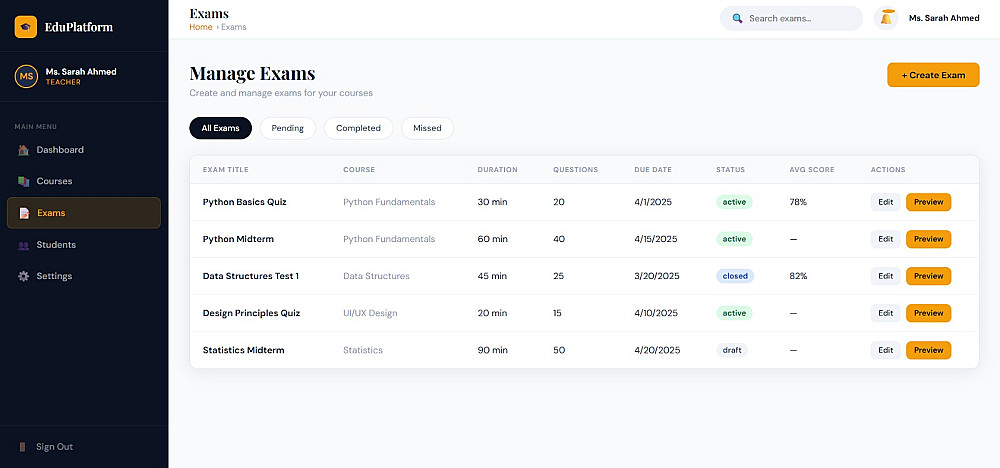Click the MS avatar circle in sidebar
Image resolution: width=1000 pixels, height=468 pixels.
pyautogui.click(x=26, y=77)
